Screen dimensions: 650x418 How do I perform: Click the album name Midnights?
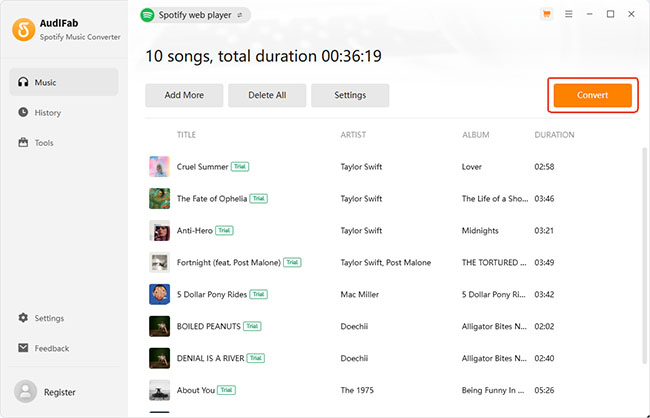pos(480,231)
